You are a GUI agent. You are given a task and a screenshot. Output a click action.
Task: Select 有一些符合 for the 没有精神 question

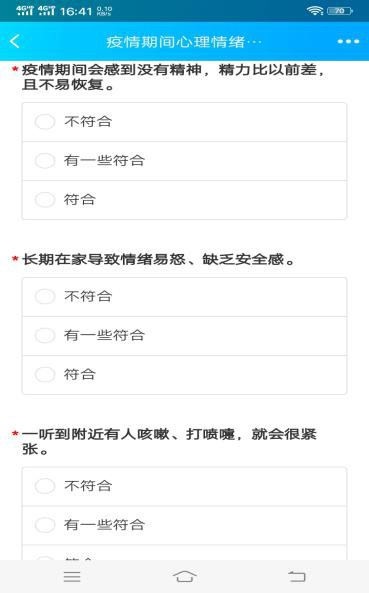tap(184, 161)
